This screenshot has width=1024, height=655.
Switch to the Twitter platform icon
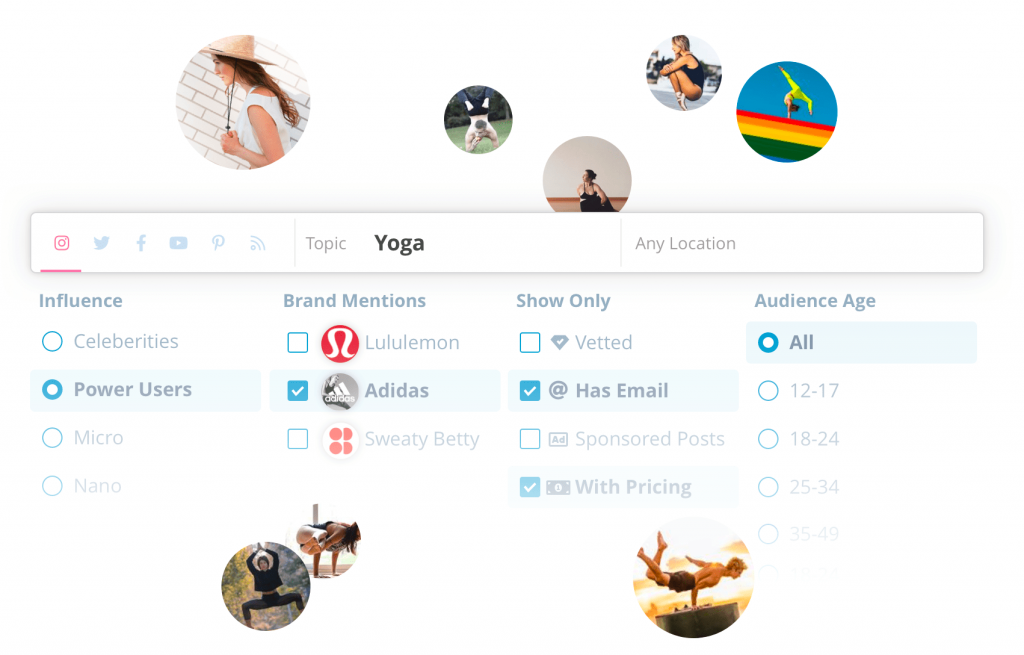click(x=101, y=243)
